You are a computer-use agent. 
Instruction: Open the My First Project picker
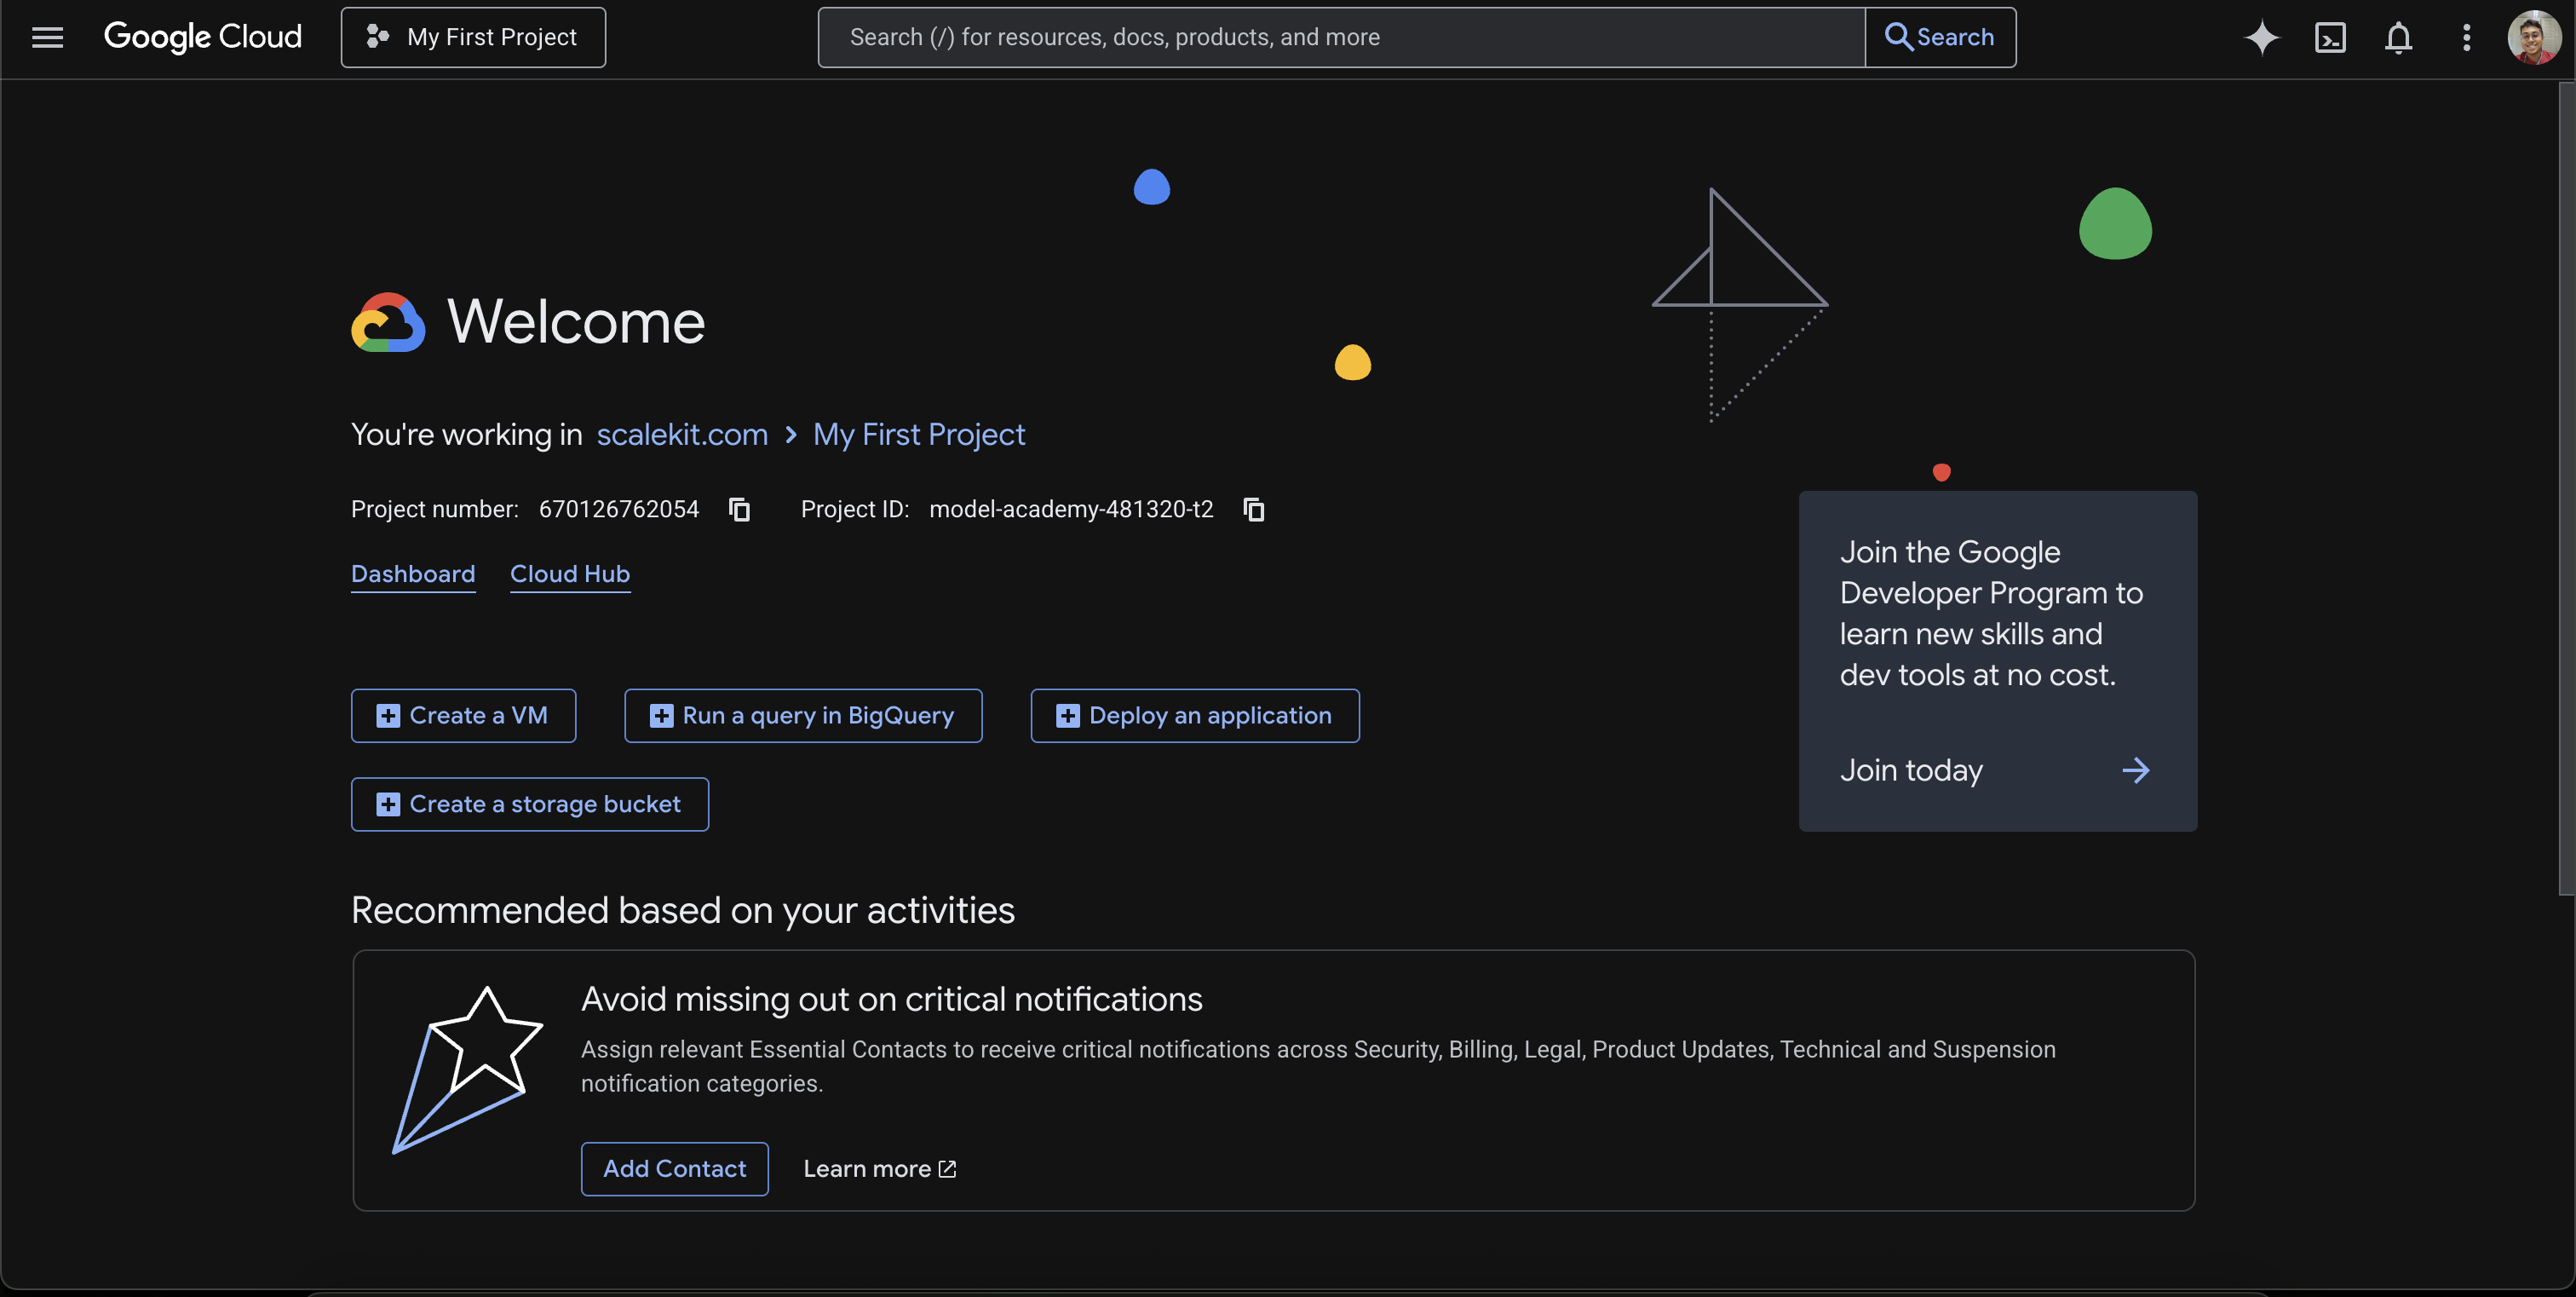click(x=472, y=37)
